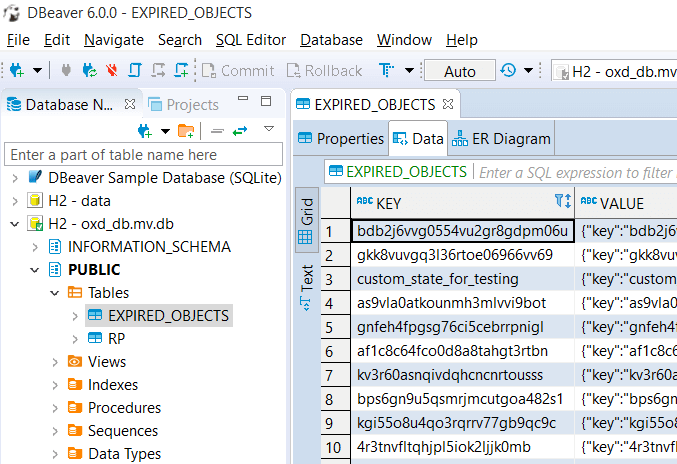Click the Collapse All icon in navigator
Image resolution: width=677 pixels, height=464 pixels.
coord(217,131)
